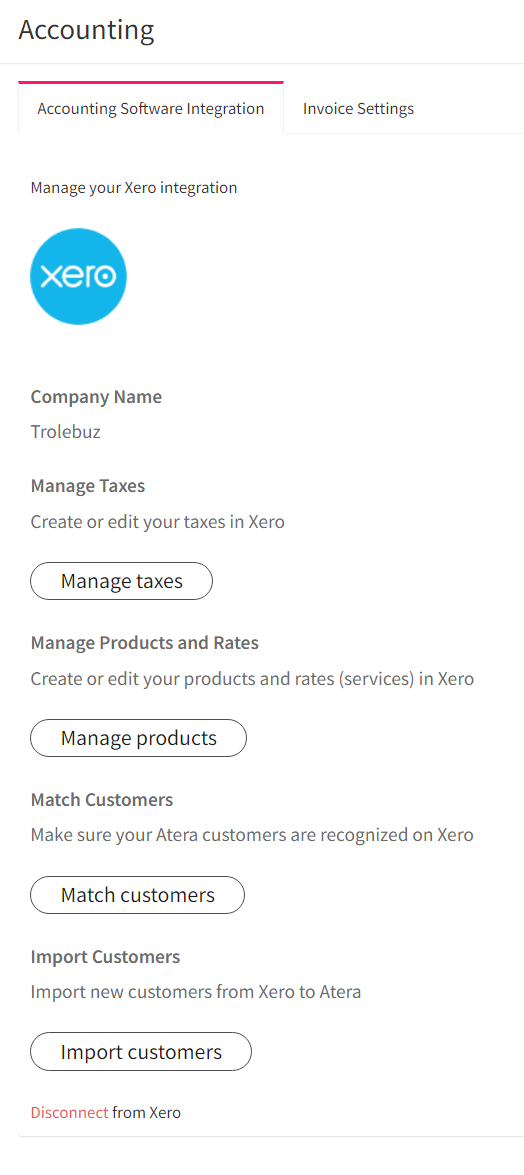Image resolution: width=524 pixels, height=1175 pixels.
Task: Switch to the Invoice Settings tab
Action: pyautogui.click(x=358, y=109)
